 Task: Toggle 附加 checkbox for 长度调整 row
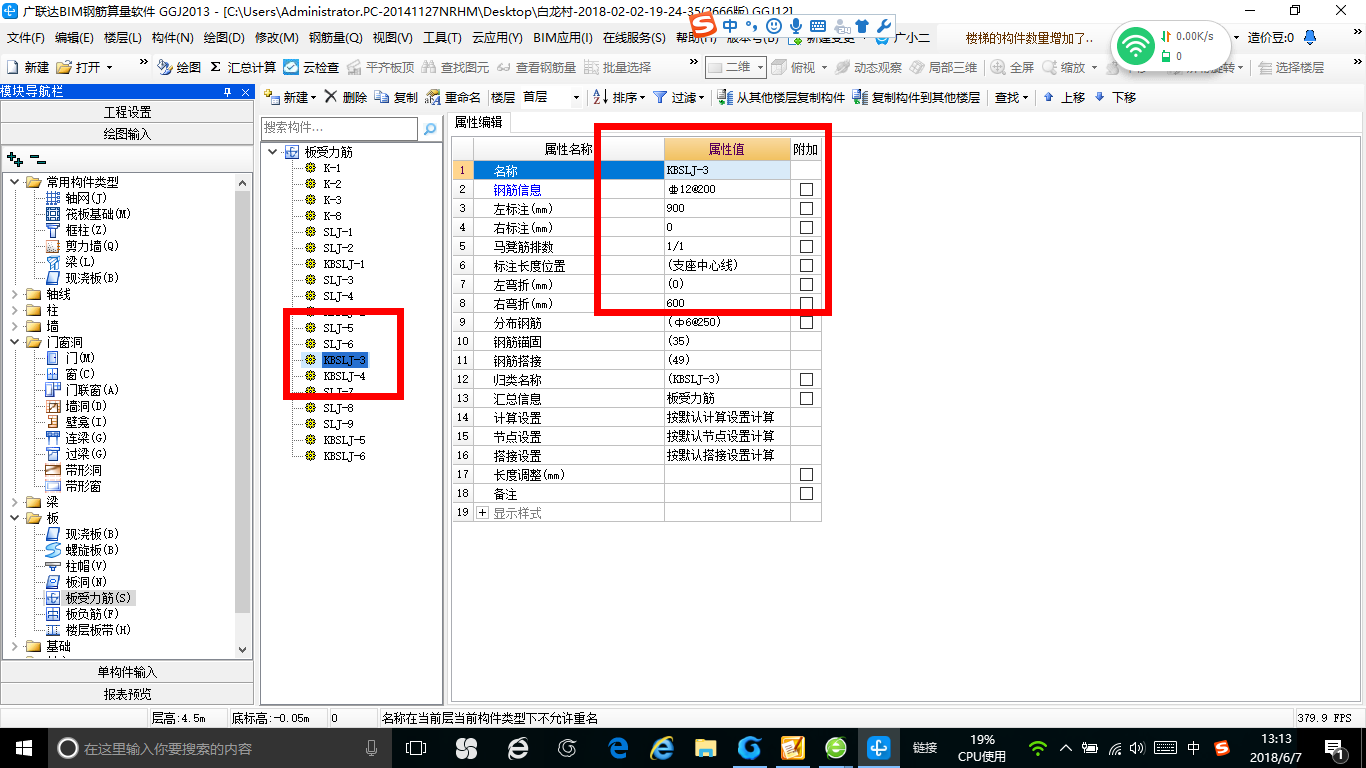pos(806,474)
